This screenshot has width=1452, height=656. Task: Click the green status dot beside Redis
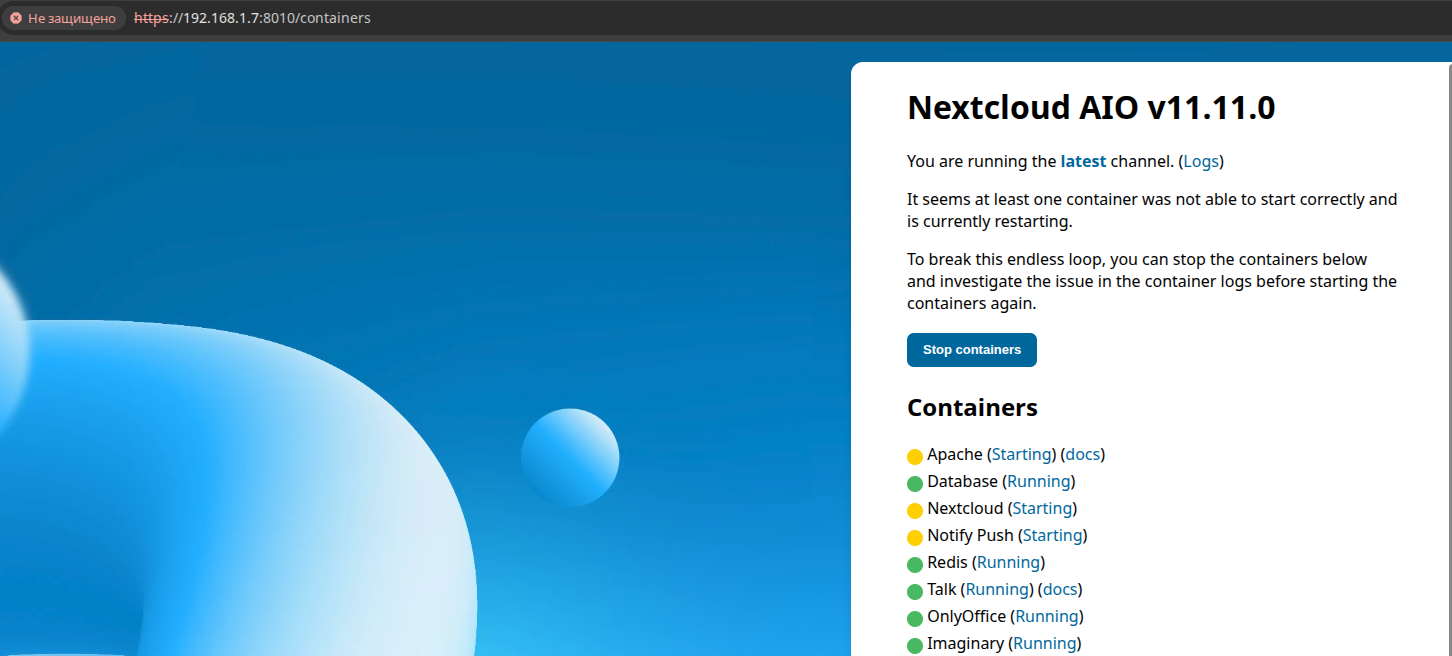pyautogui.click(x=915, y=564)
